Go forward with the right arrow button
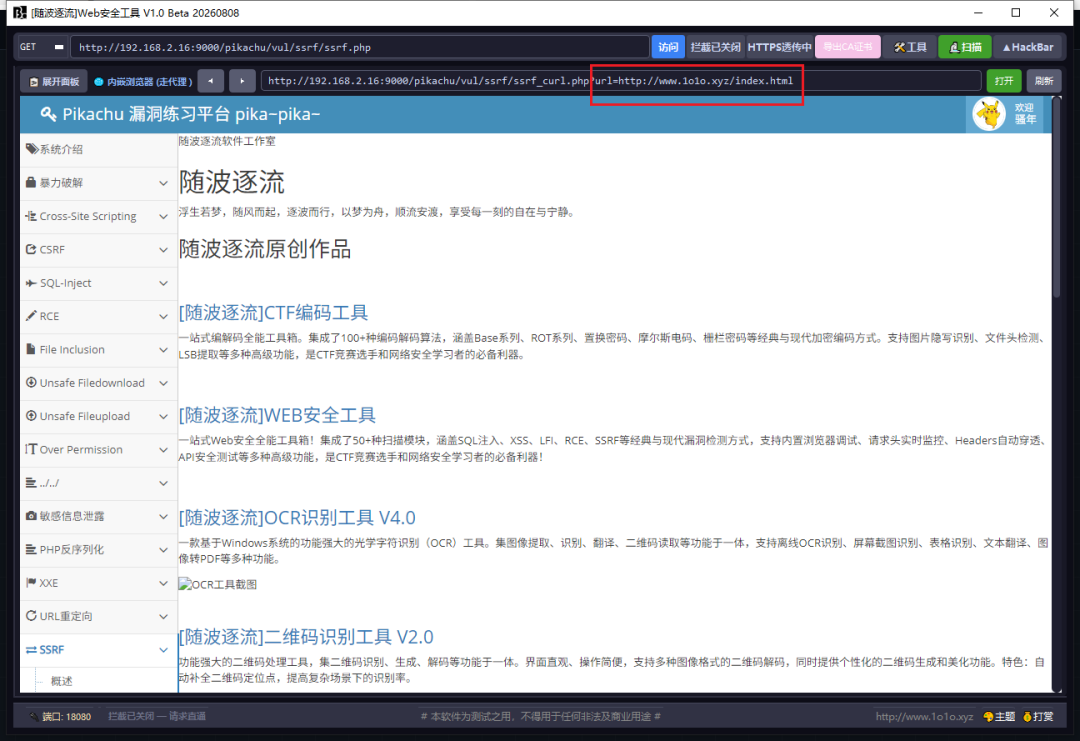This screenshot has height=741, width=1080. (x=242, y=81)
